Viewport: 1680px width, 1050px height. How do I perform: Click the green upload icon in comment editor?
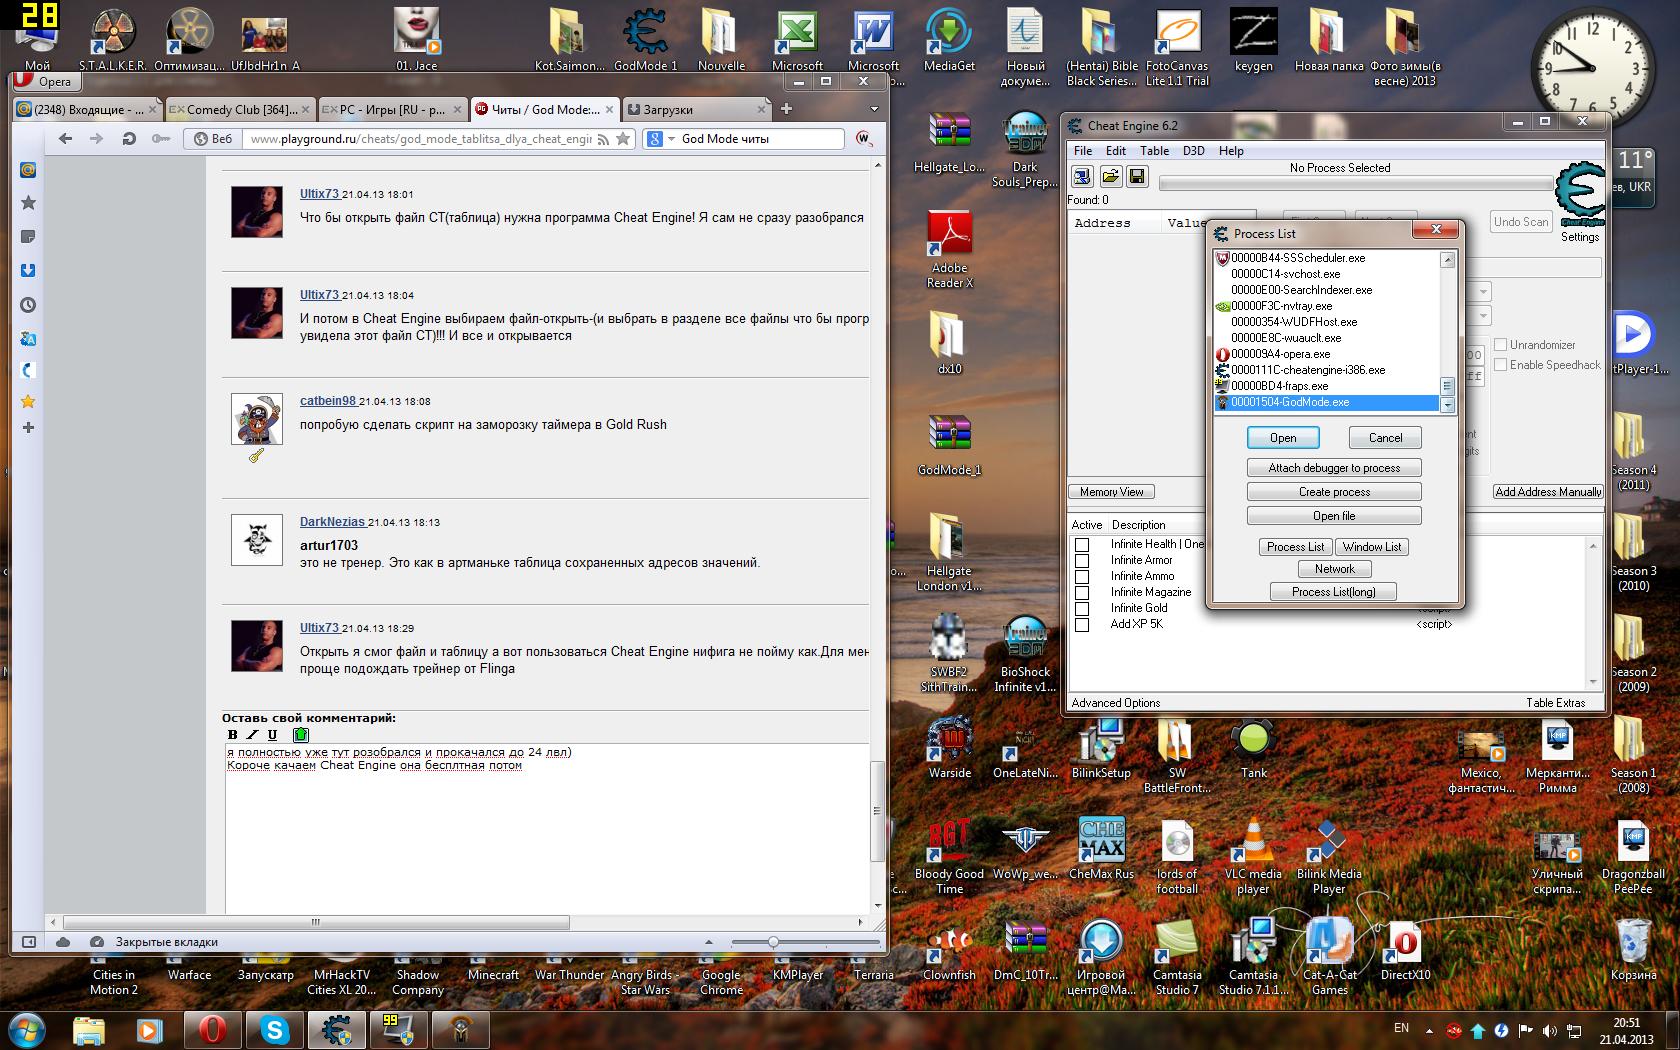pyautogui.click(x=300, y=735)
